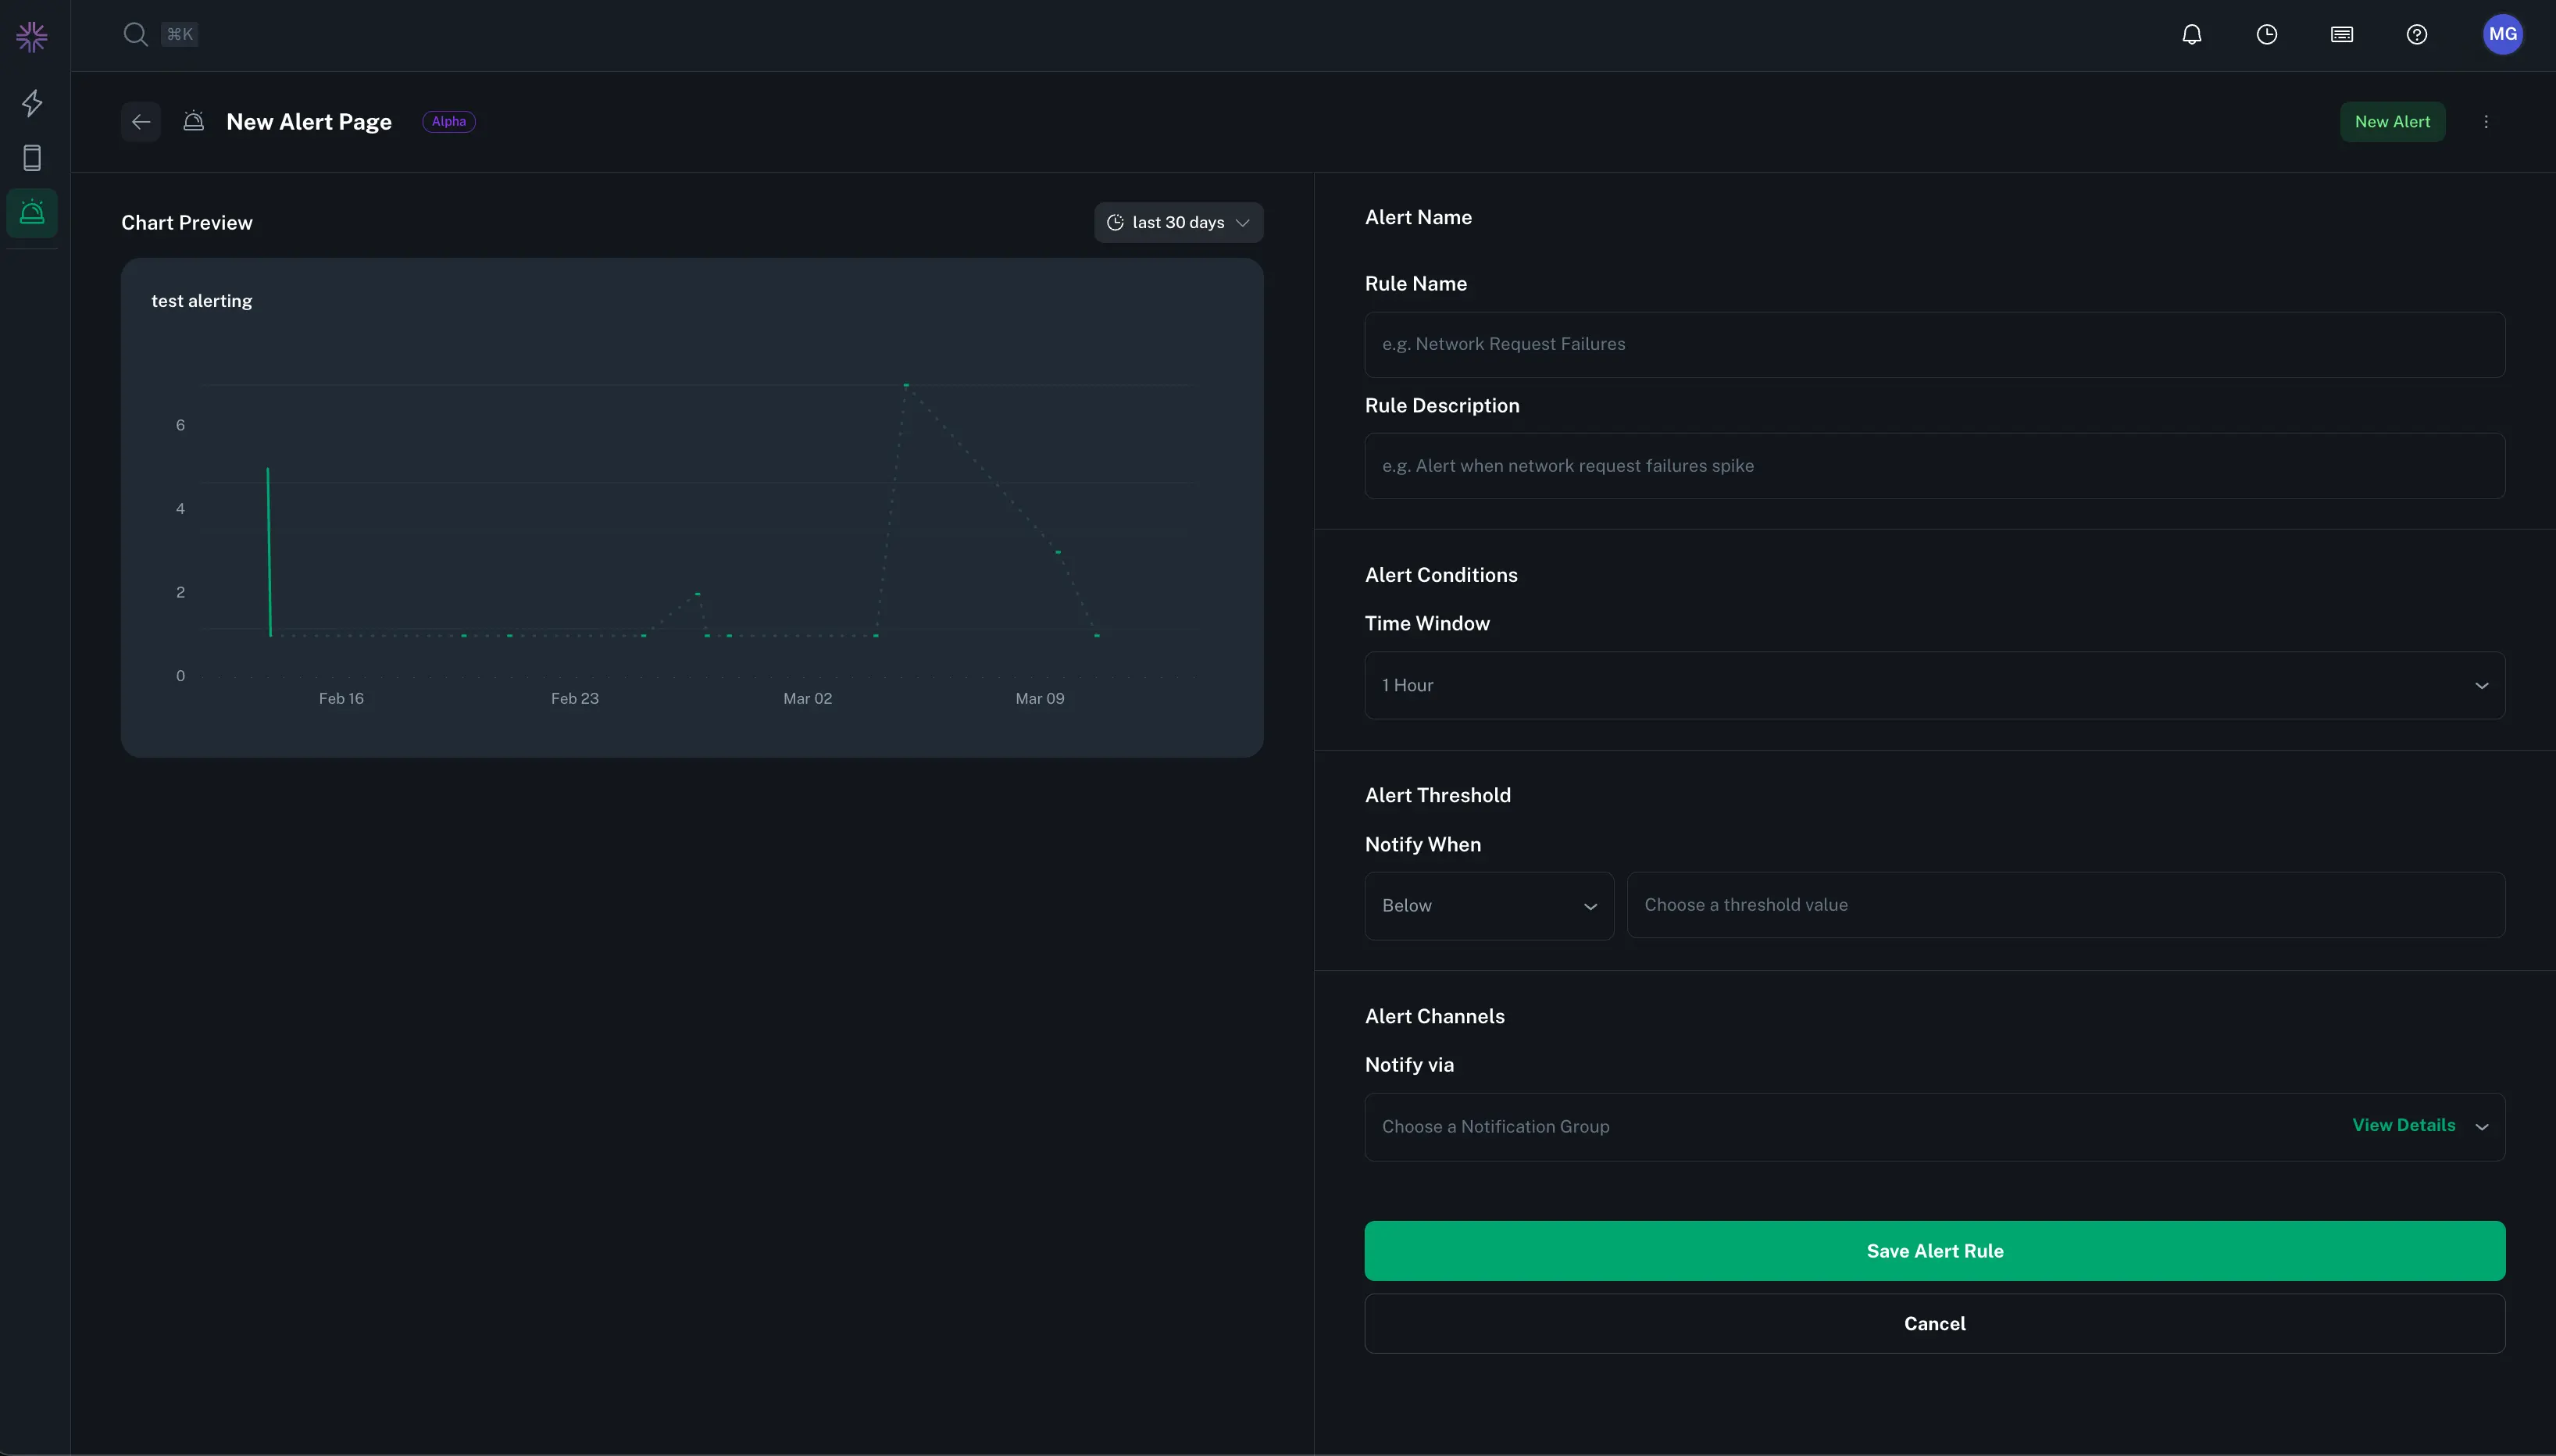Image resolution: width=2556 pixels, height=1456 pixels.
Task: Open the help question mark icon
Action: 2416,35
